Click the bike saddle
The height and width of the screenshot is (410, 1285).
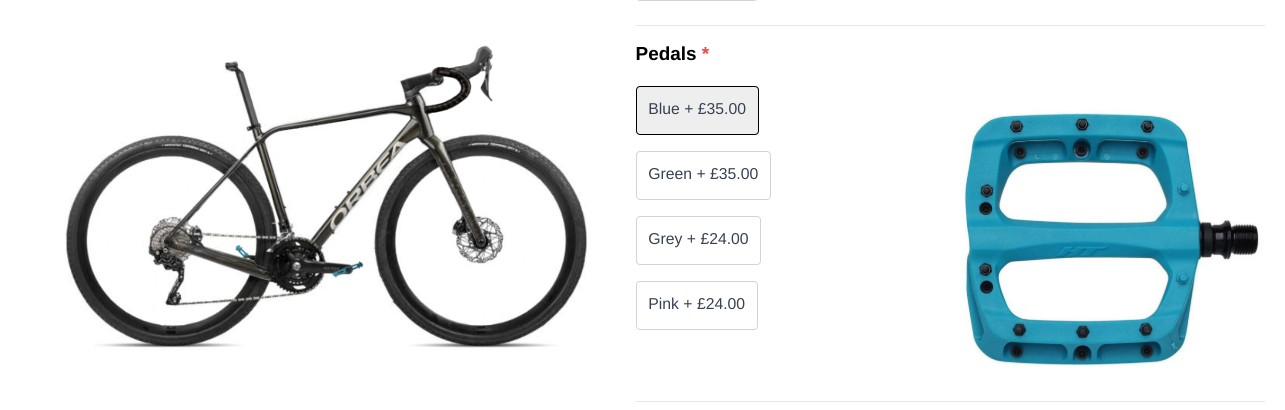click(x=234, y=66)
